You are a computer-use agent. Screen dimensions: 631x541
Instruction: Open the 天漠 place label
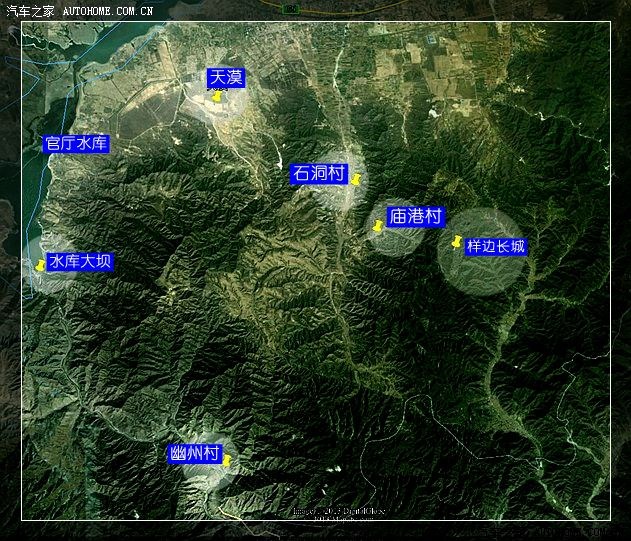226,77
